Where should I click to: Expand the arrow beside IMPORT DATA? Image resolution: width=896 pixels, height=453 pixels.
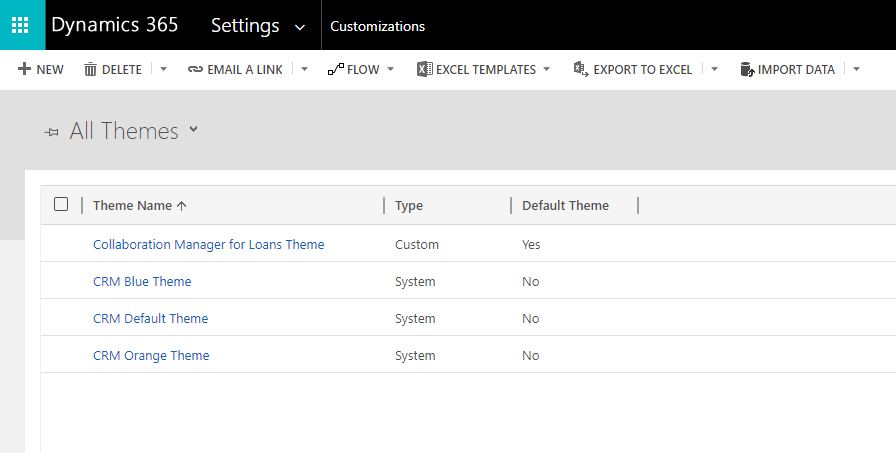tap(857, 69)
